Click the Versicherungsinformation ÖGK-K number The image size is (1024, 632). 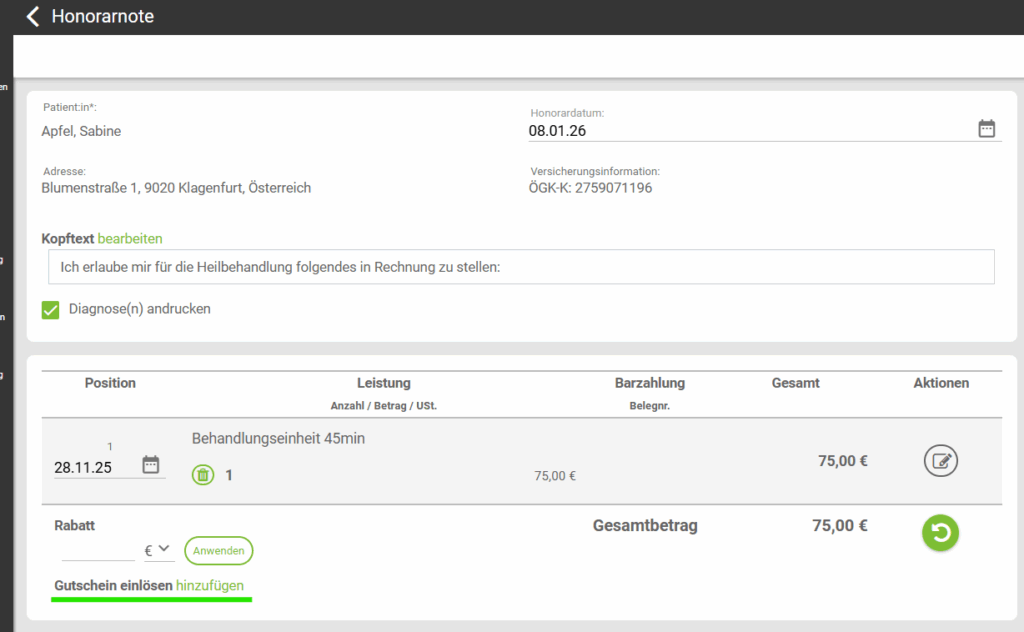[590, 188]
